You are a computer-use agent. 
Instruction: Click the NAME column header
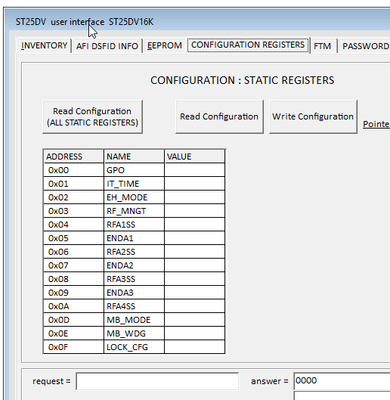tap(134, 156)
